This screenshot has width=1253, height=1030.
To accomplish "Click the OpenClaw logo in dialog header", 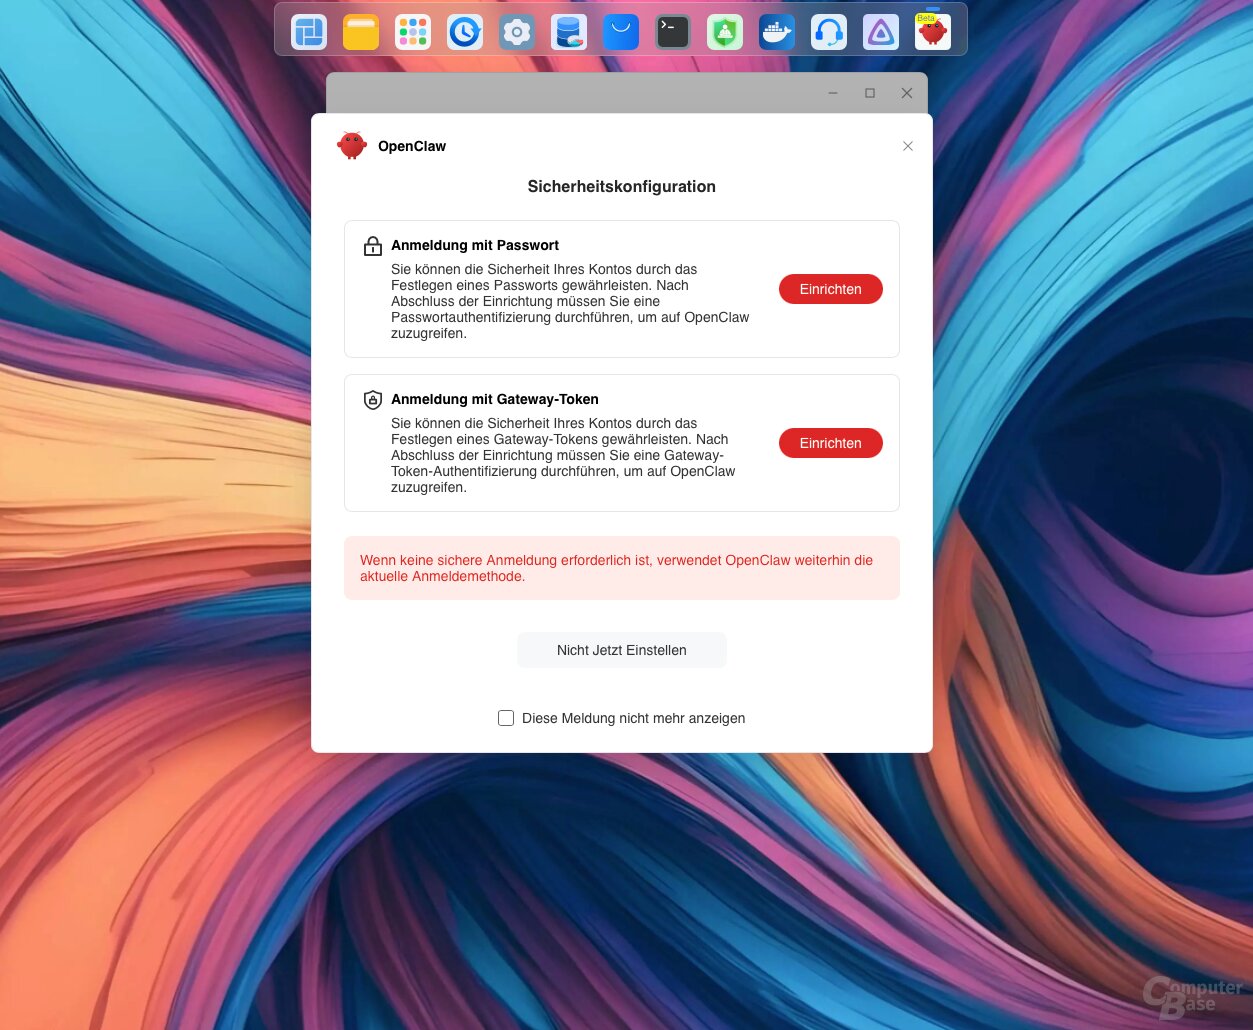I will coord(352,145).
